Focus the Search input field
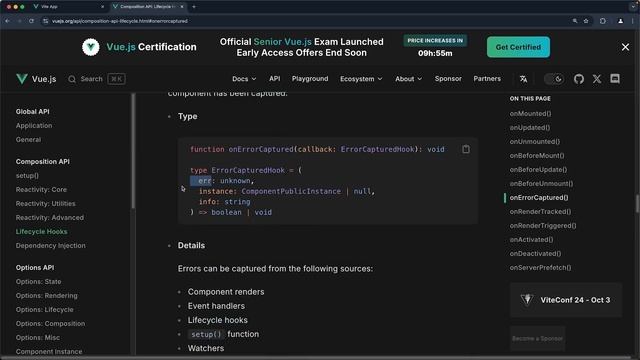Viewport: 640px width, 360px height. pos(97,79)
